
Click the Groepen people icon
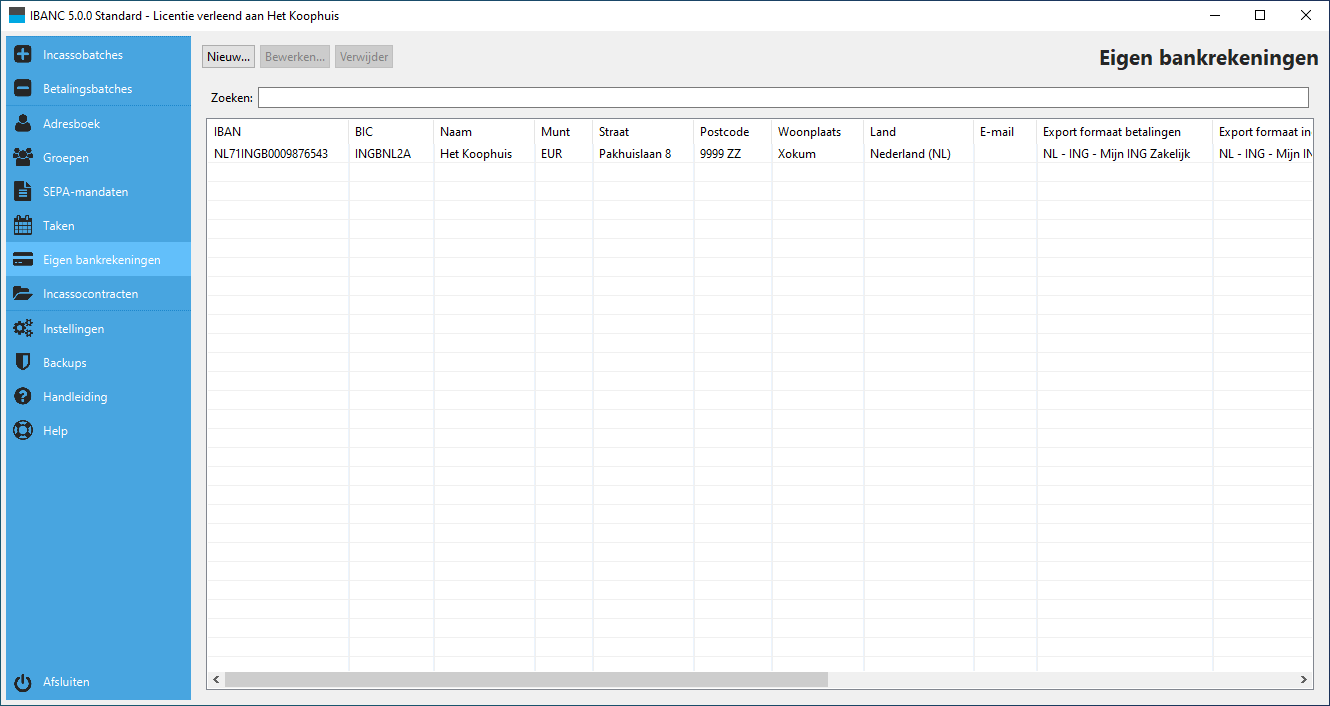[23, 158]
